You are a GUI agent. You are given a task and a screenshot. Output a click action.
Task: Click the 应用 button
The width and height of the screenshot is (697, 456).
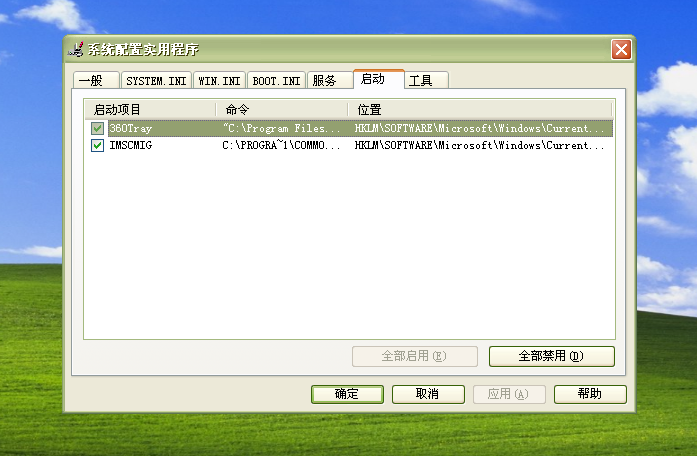pyautogui.click(x=509, y=394)
